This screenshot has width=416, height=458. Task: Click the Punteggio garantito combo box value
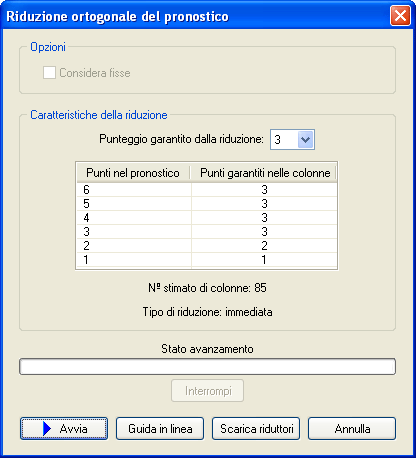click(284, 139)
